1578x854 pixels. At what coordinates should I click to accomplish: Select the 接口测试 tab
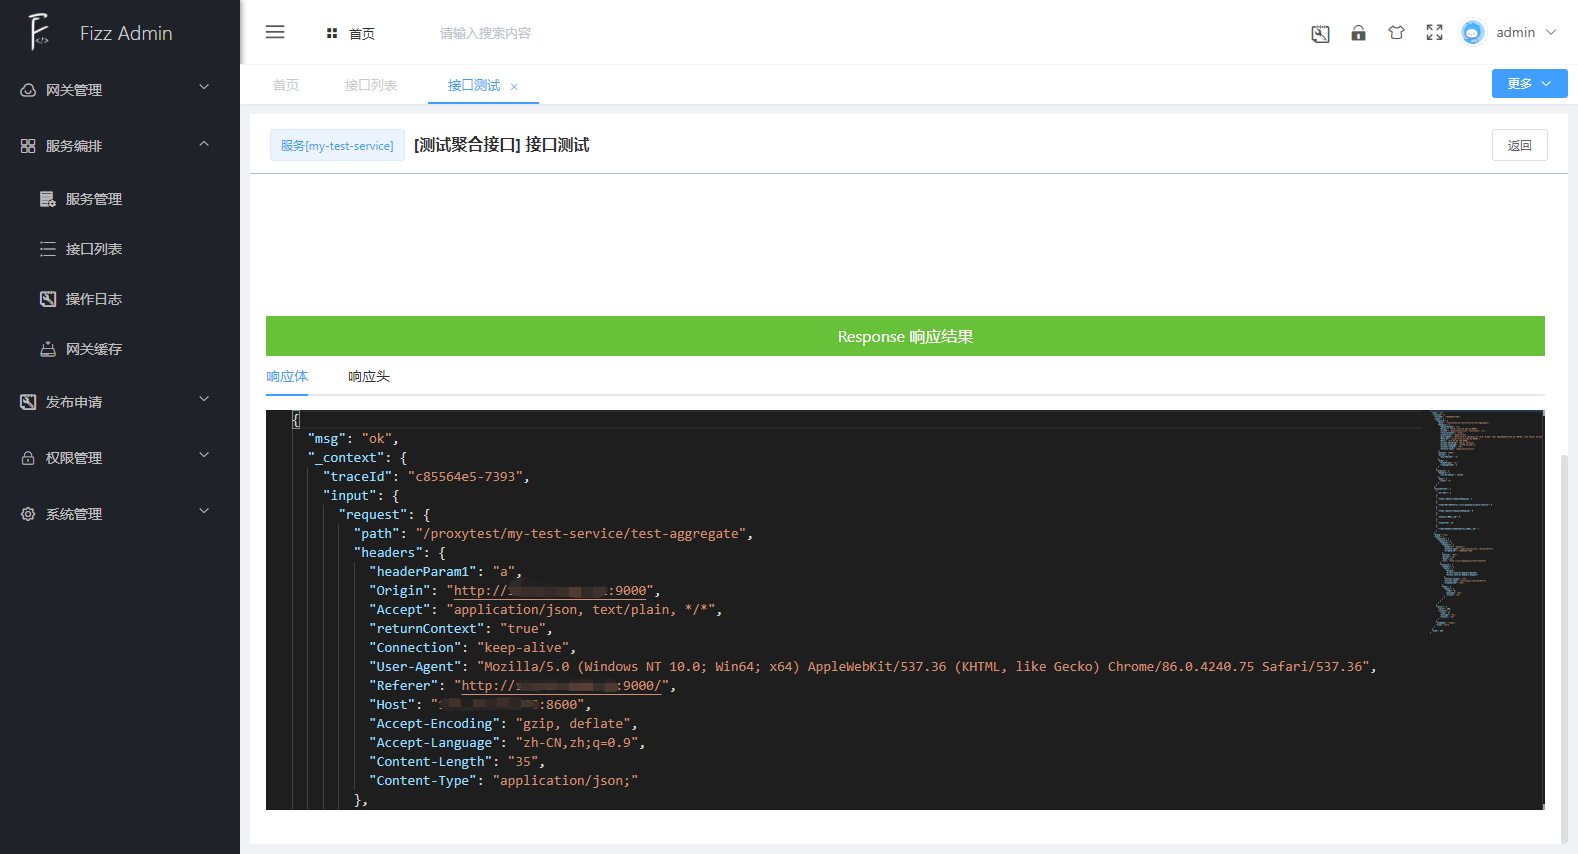click(474, 86)
